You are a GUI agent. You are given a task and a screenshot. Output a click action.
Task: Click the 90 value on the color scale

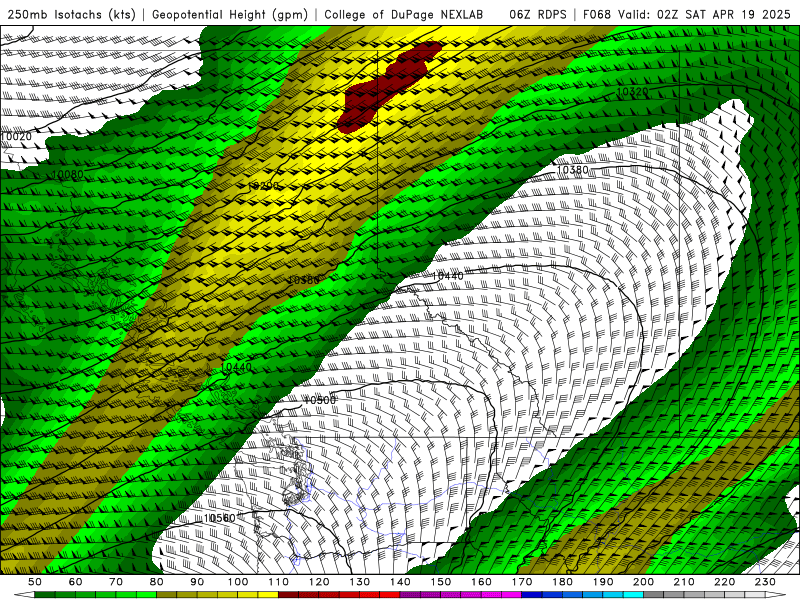click(197, 582)
